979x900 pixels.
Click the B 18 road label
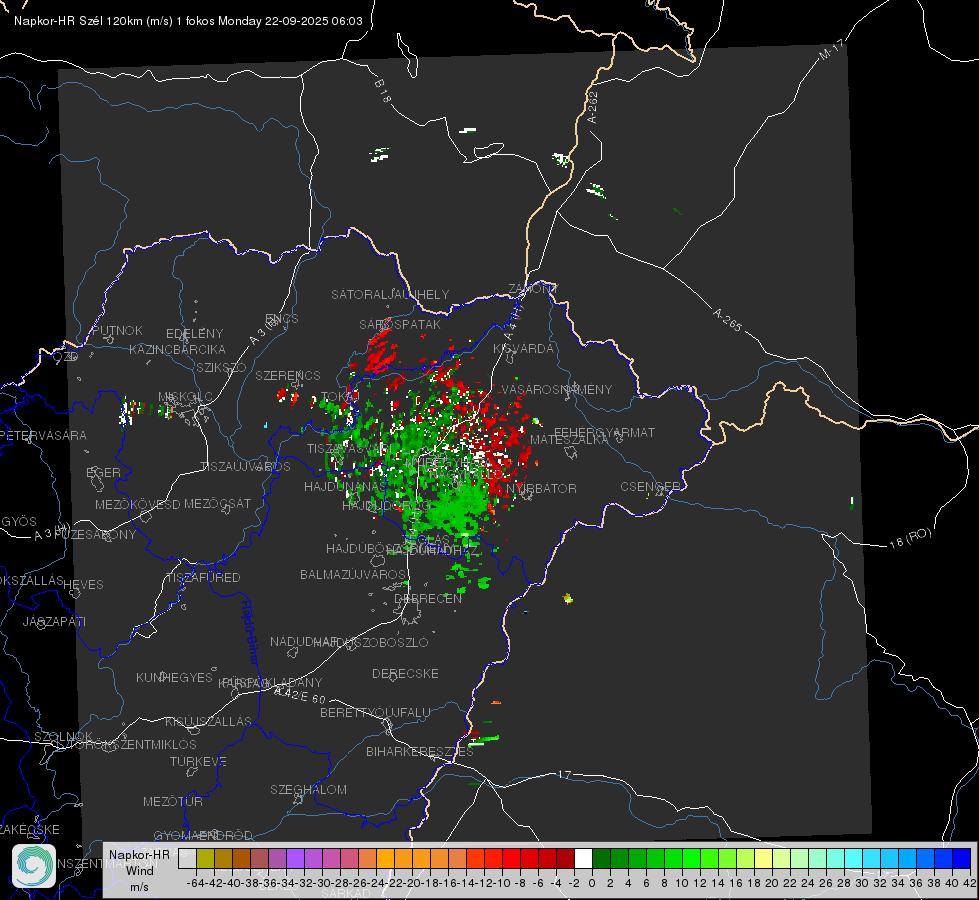(383, 91)
